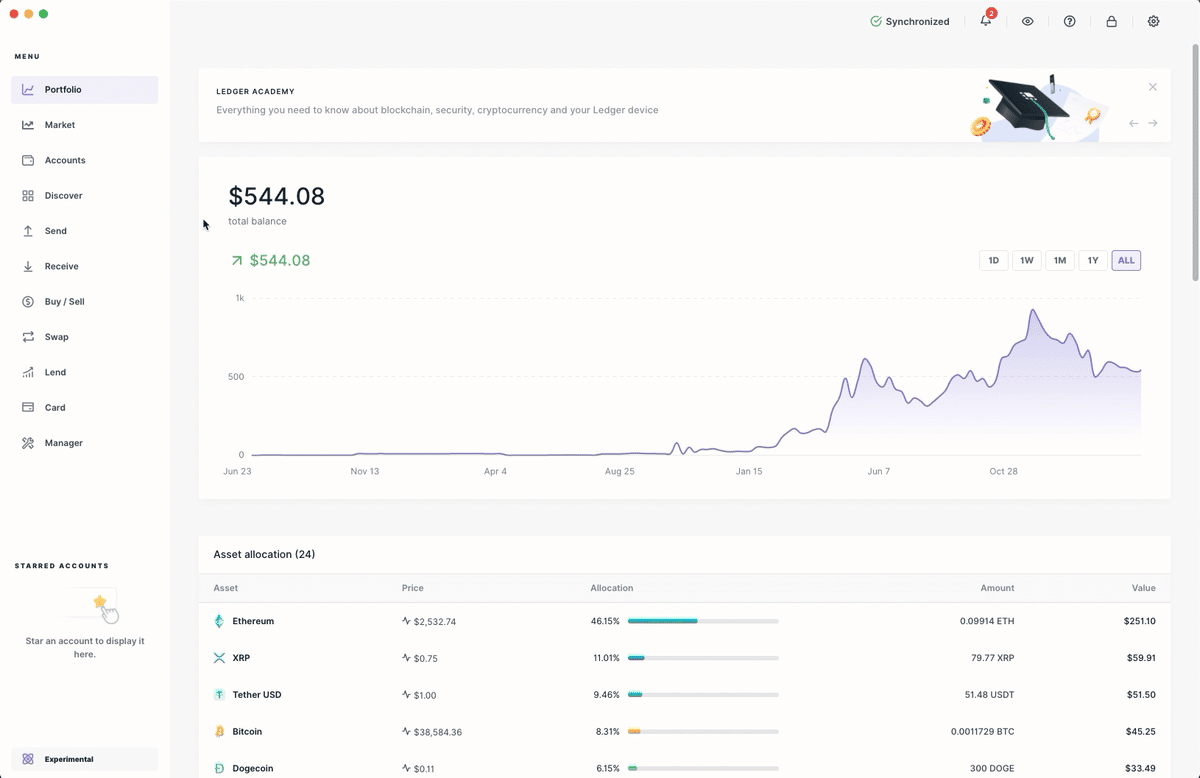Click the Swap arrows icon
Screen dimensions: 1200x778
[28, 337]
